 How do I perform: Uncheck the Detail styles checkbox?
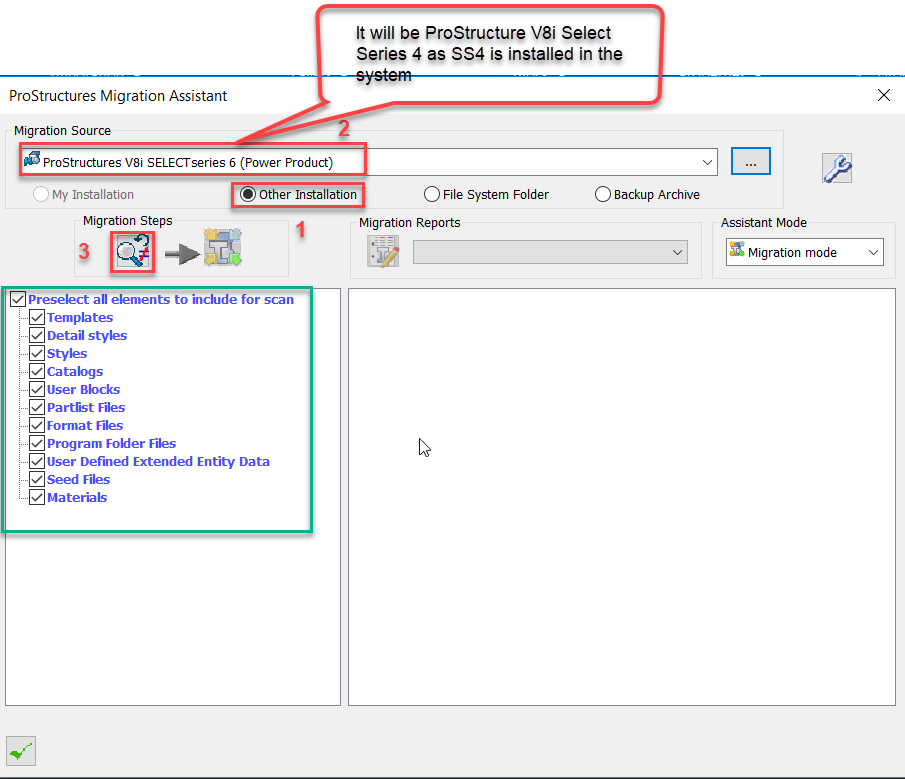tap(37, 335)
